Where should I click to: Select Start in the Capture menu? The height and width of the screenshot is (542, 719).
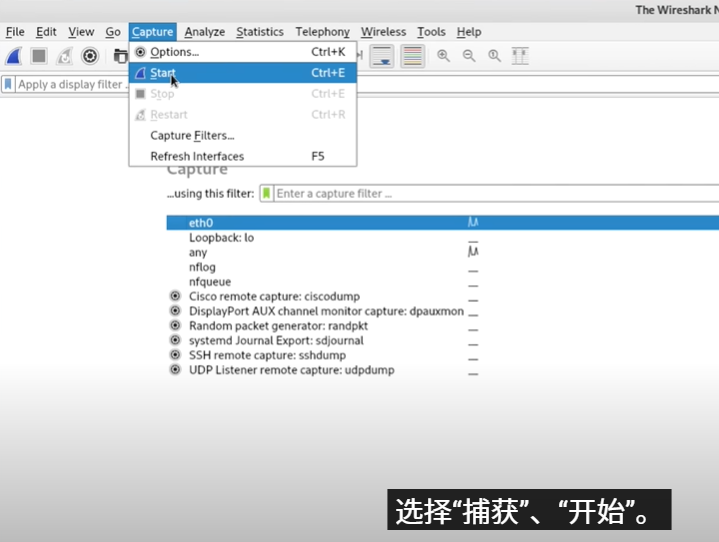[163, 73]
